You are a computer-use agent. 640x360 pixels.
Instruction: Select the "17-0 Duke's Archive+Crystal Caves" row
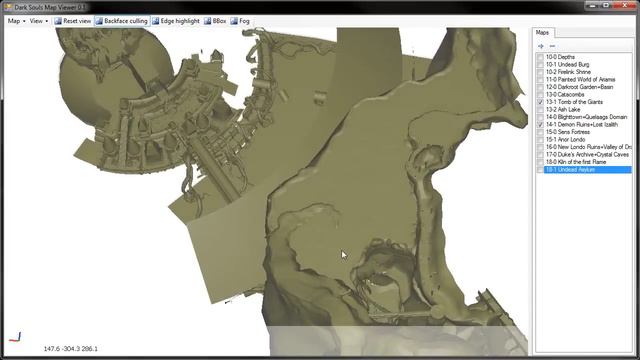point(587,154)
